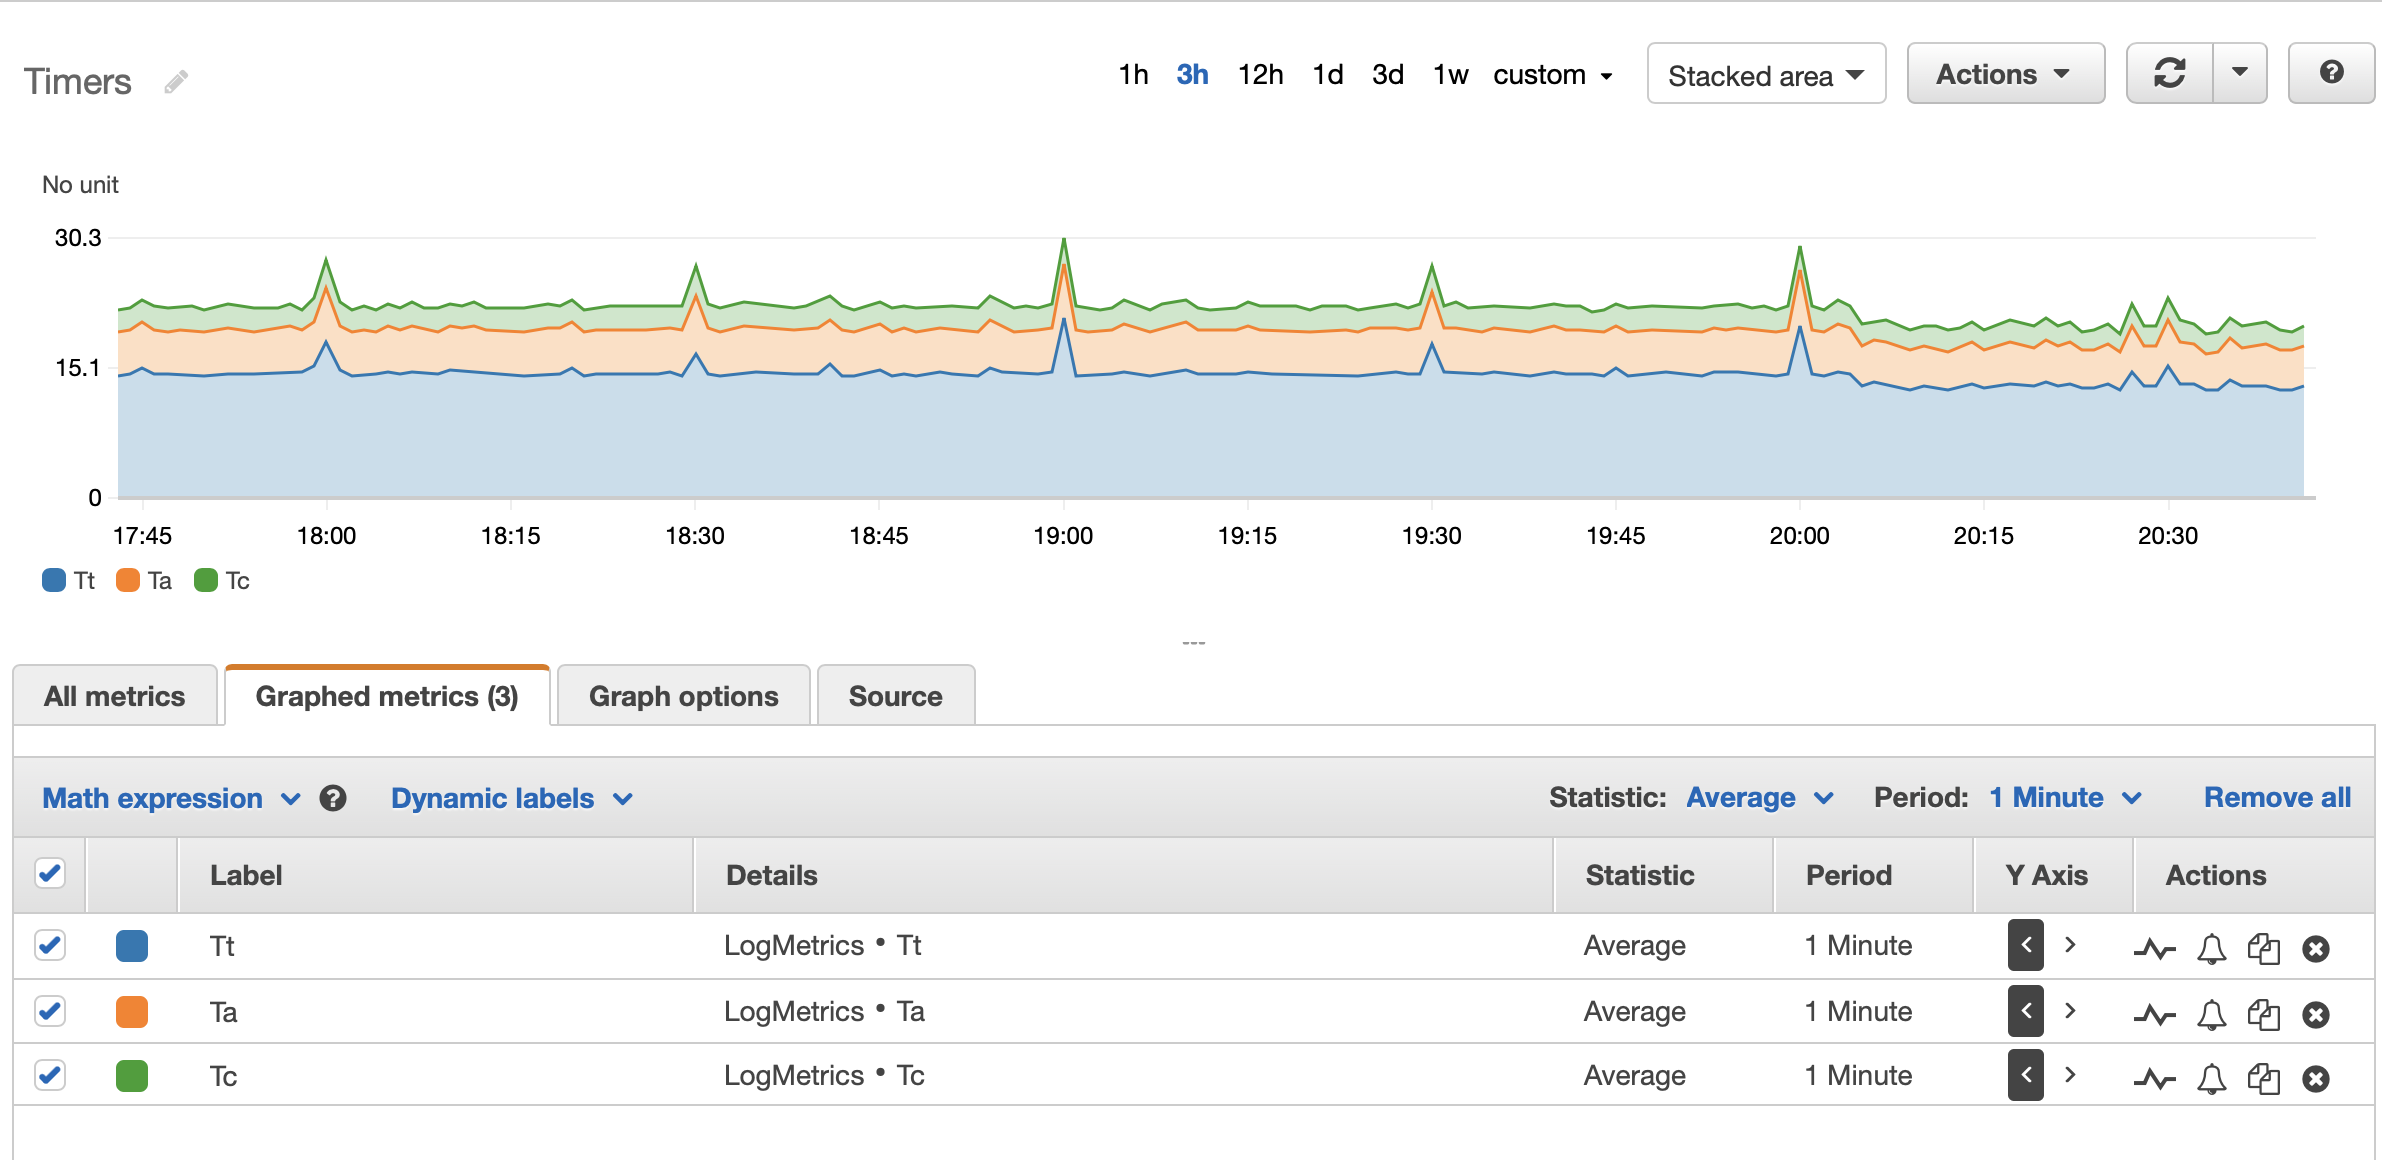Open help with the question mark button

pos(2331,73)
